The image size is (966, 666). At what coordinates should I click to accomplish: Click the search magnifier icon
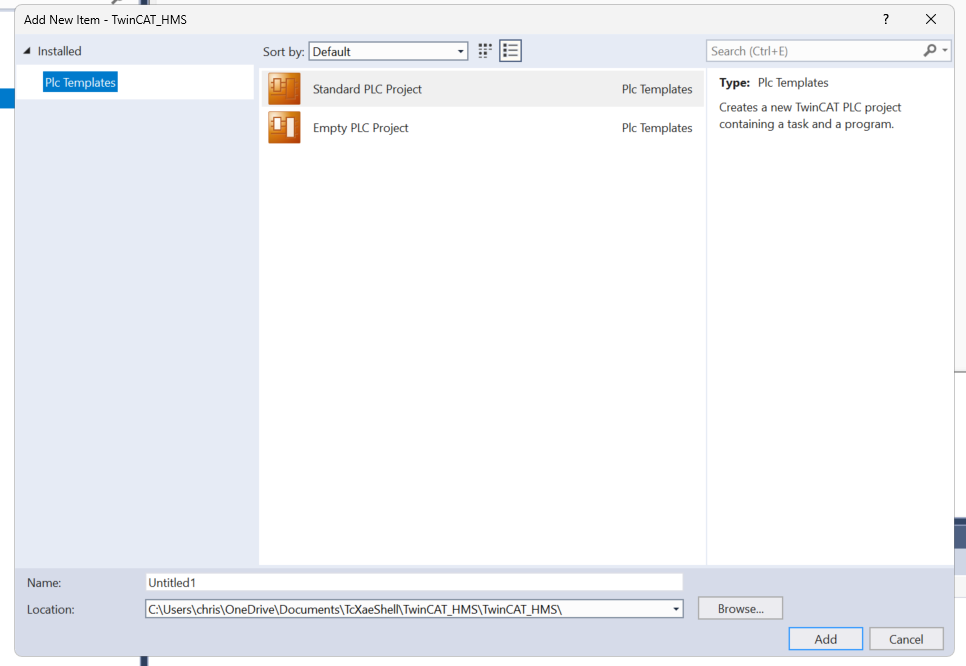930,51
